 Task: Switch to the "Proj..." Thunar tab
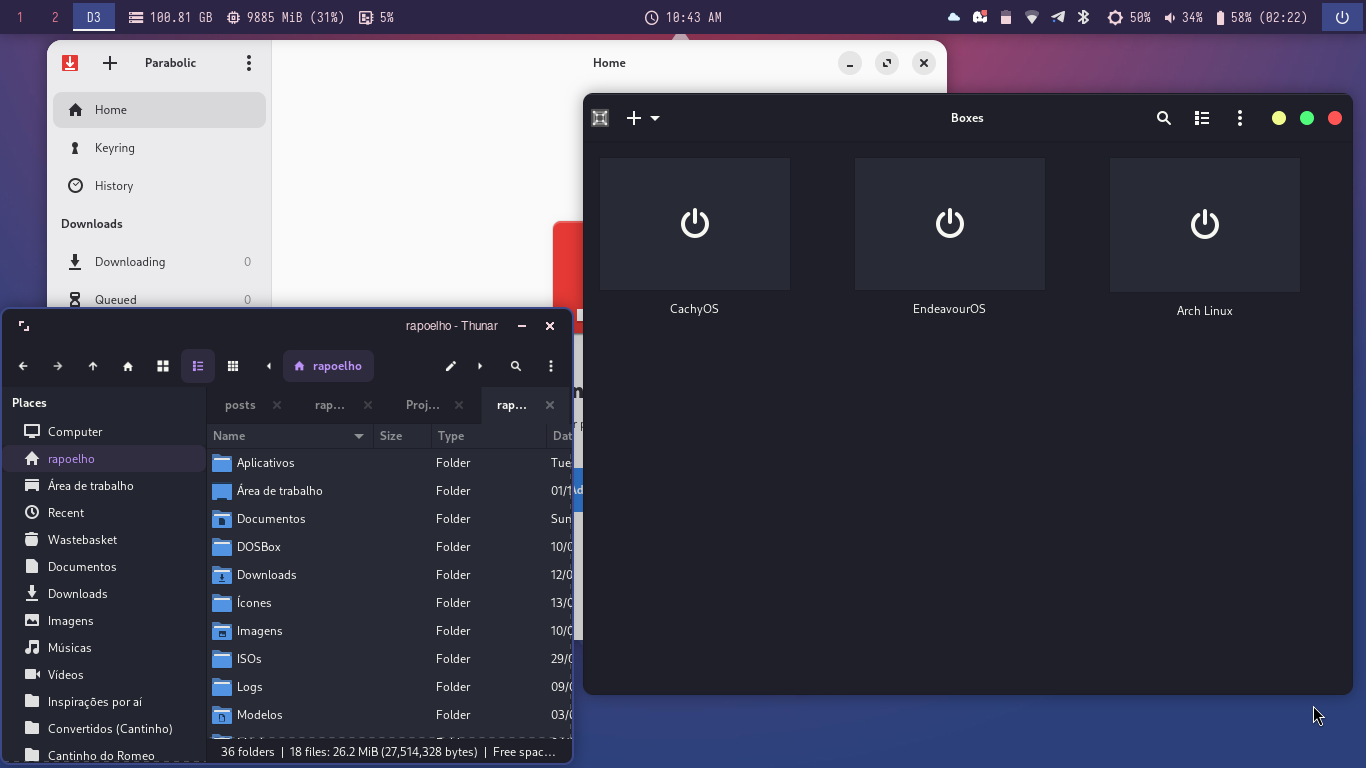(423, 405)
